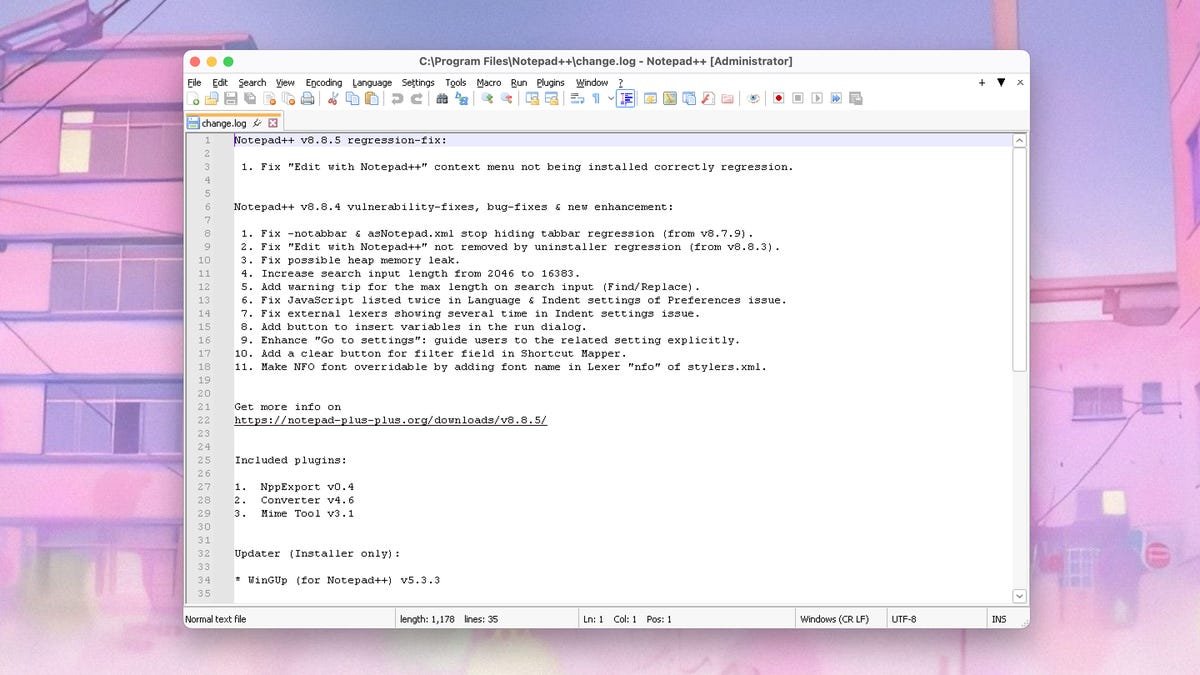
Task: Open the symbol display dropdown chevron
Action: pyautogui.click(x=612, y=98)
